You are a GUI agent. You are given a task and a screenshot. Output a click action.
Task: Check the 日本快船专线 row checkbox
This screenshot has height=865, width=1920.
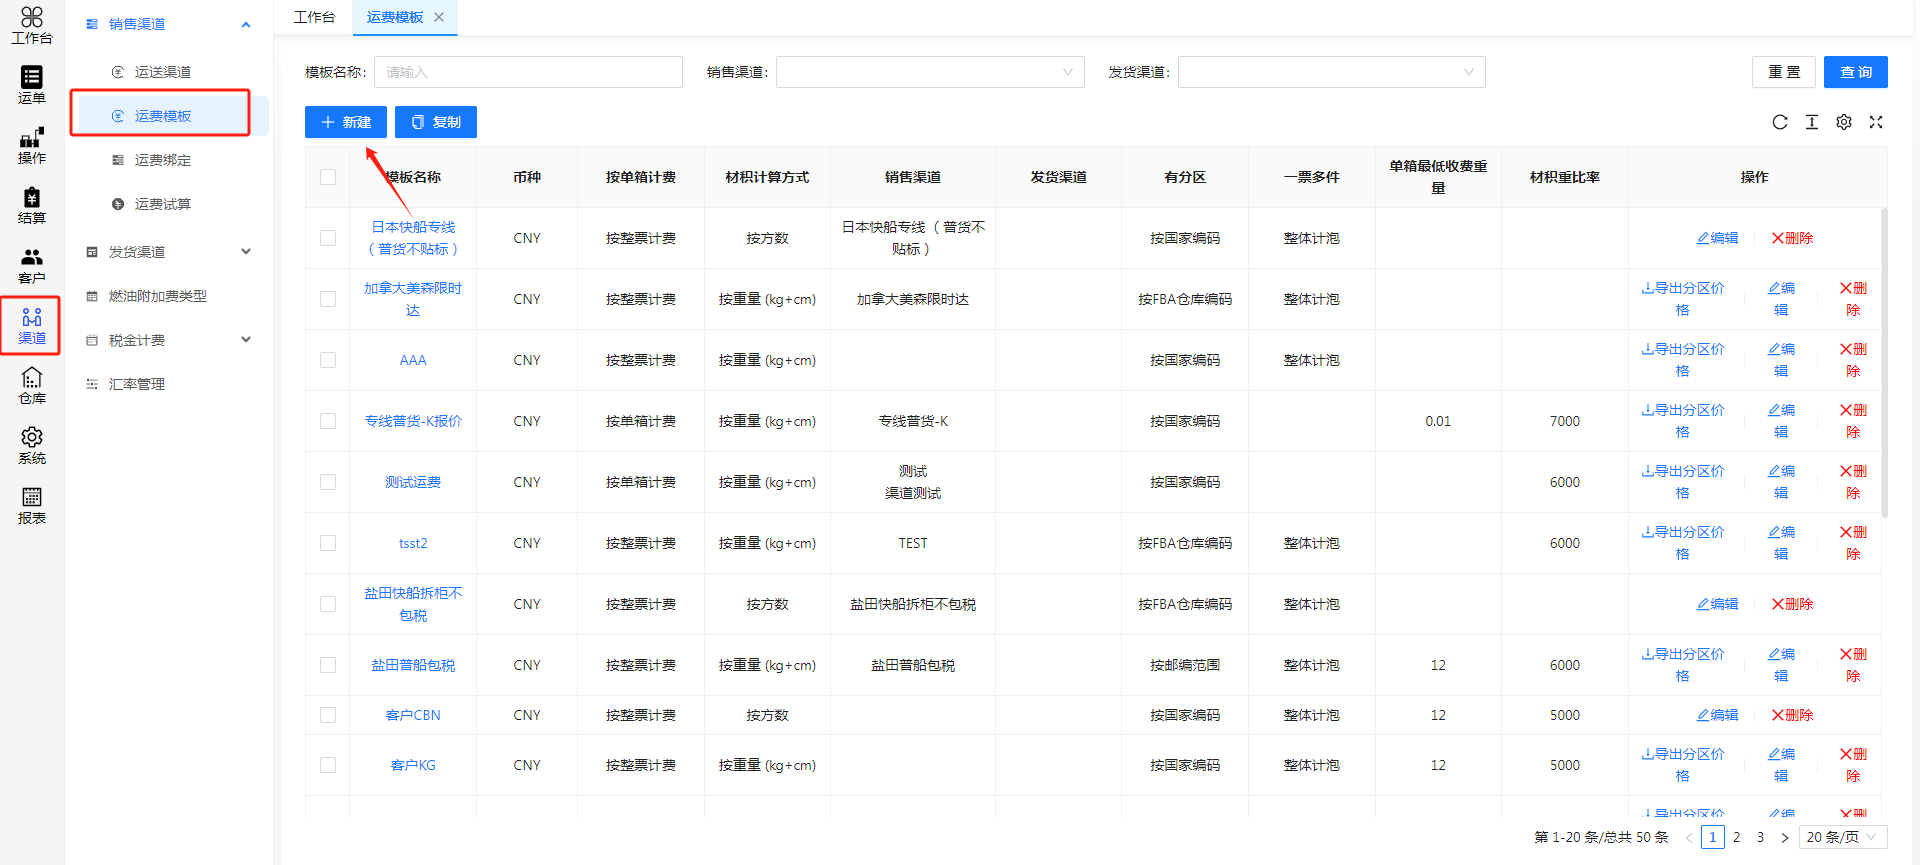328,238
